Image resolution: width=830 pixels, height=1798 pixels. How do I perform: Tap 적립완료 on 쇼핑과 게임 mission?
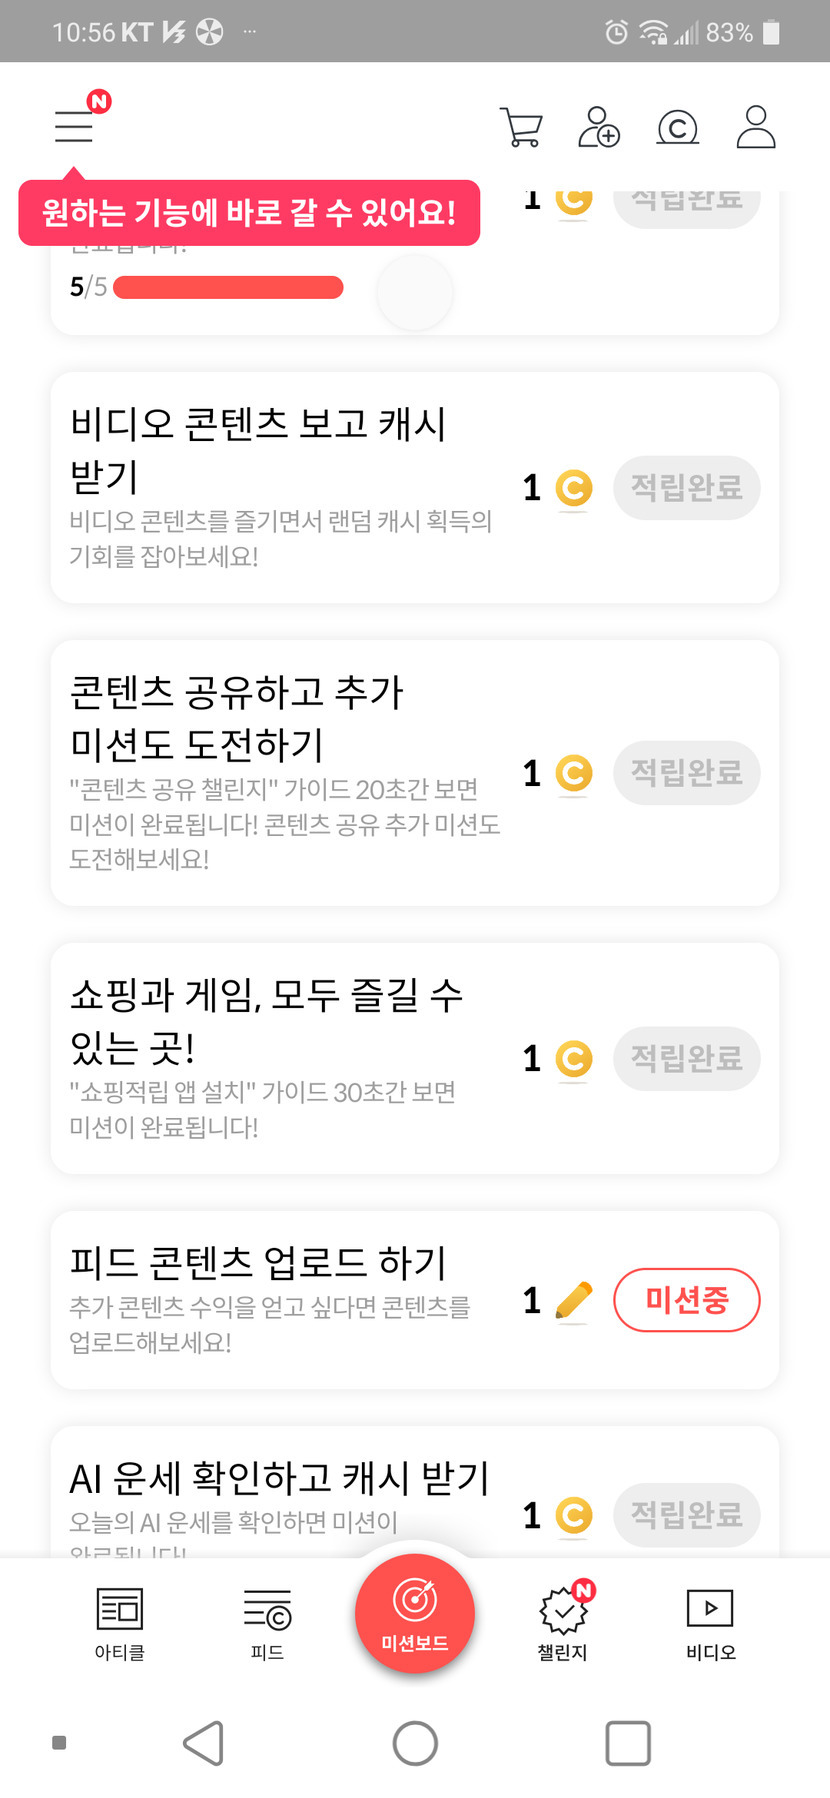click(x=686, y=1058)
